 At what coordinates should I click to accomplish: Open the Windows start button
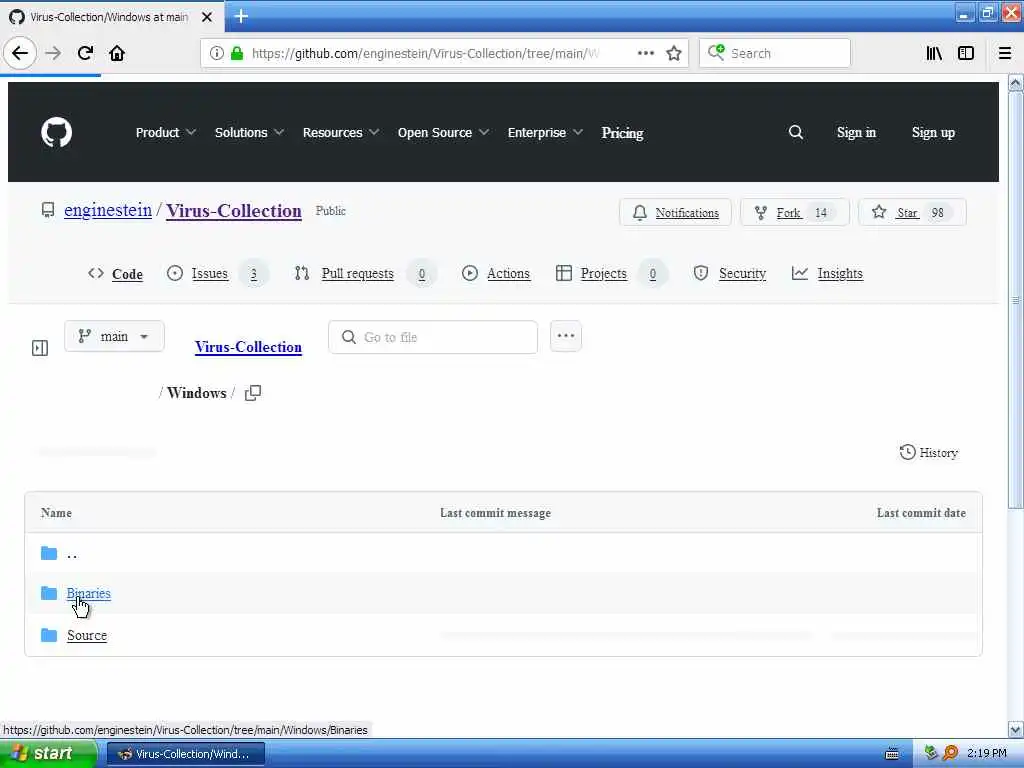point(48,754)
